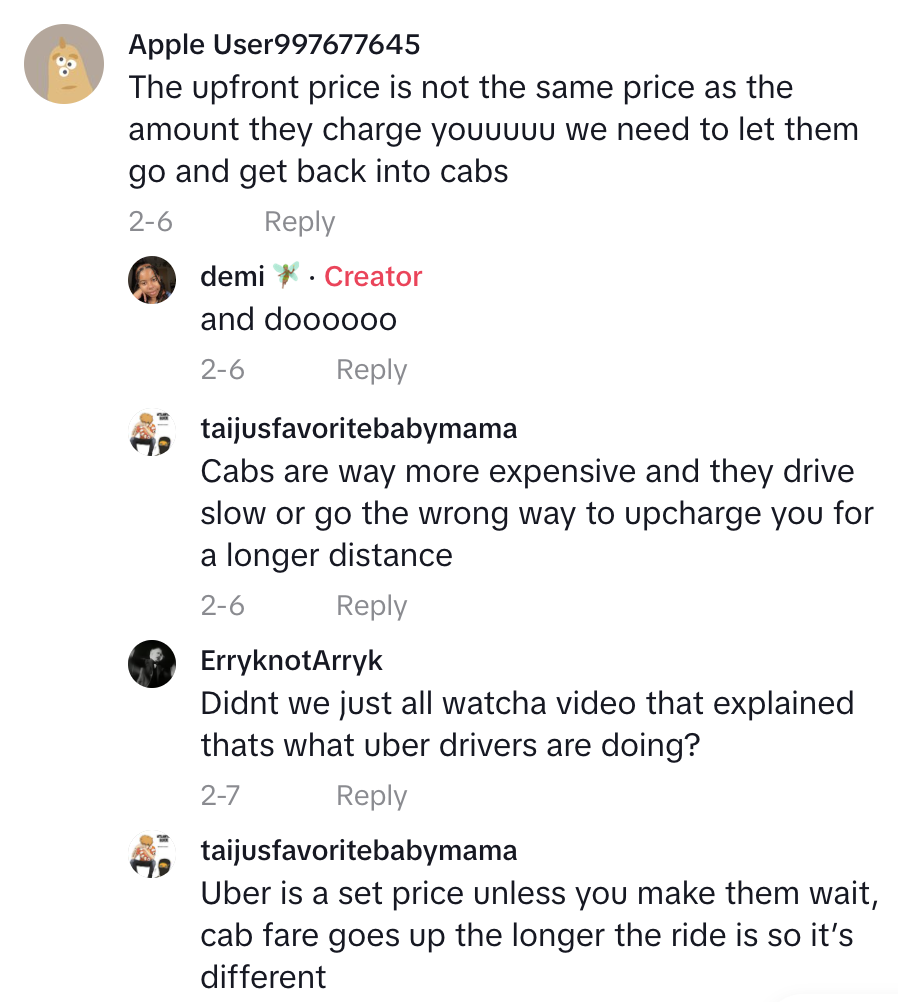The image size is (898, 1002).
Task: Open demi's username link
Action: [x=232, y=276]
